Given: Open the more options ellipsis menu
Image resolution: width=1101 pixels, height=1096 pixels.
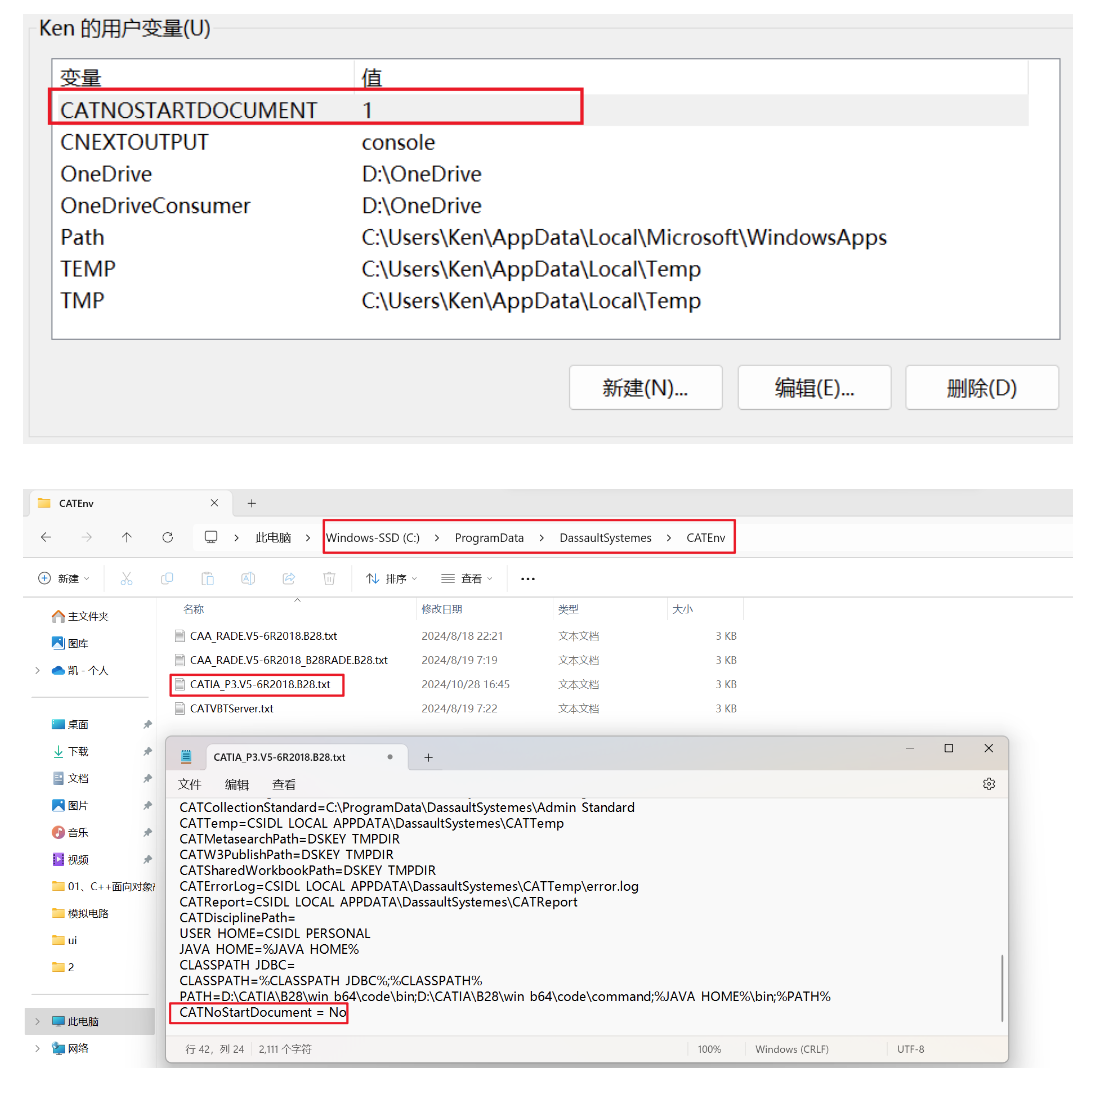Looking at the screenshot, I should (528, 579).
